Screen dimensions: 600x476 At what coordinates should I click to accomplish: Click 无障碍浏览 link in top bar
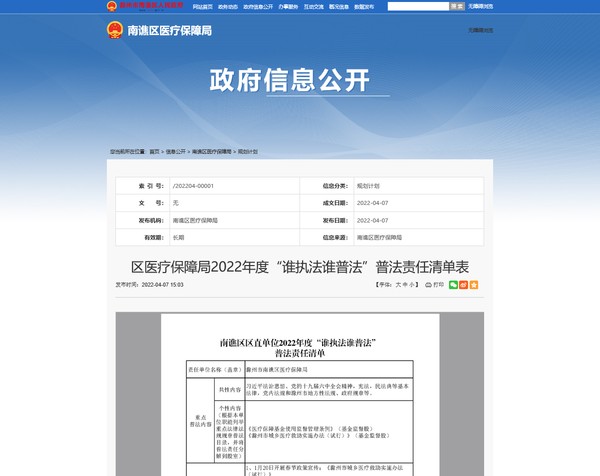(480, 6)
